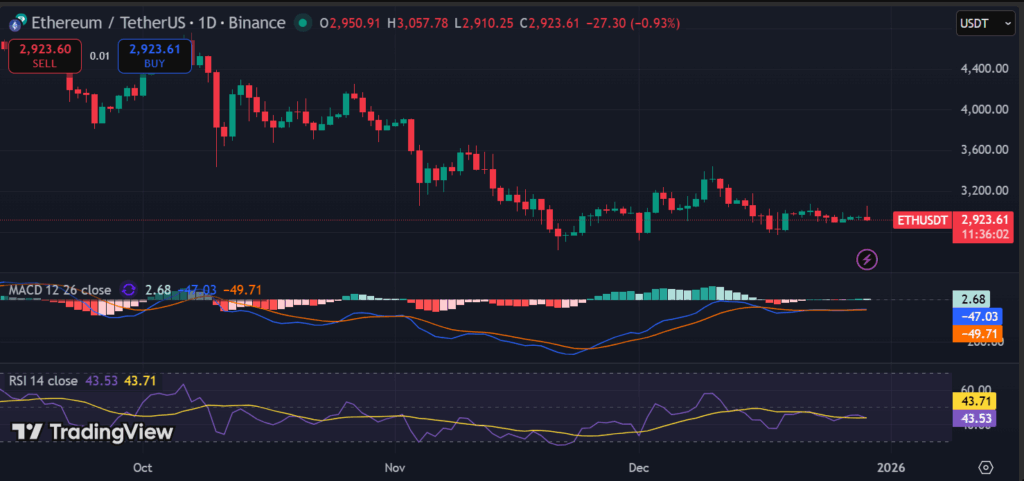1024x481 pixels.
Task: Click the purple lightning bolt icon
Action: click(x=868, y=260)
